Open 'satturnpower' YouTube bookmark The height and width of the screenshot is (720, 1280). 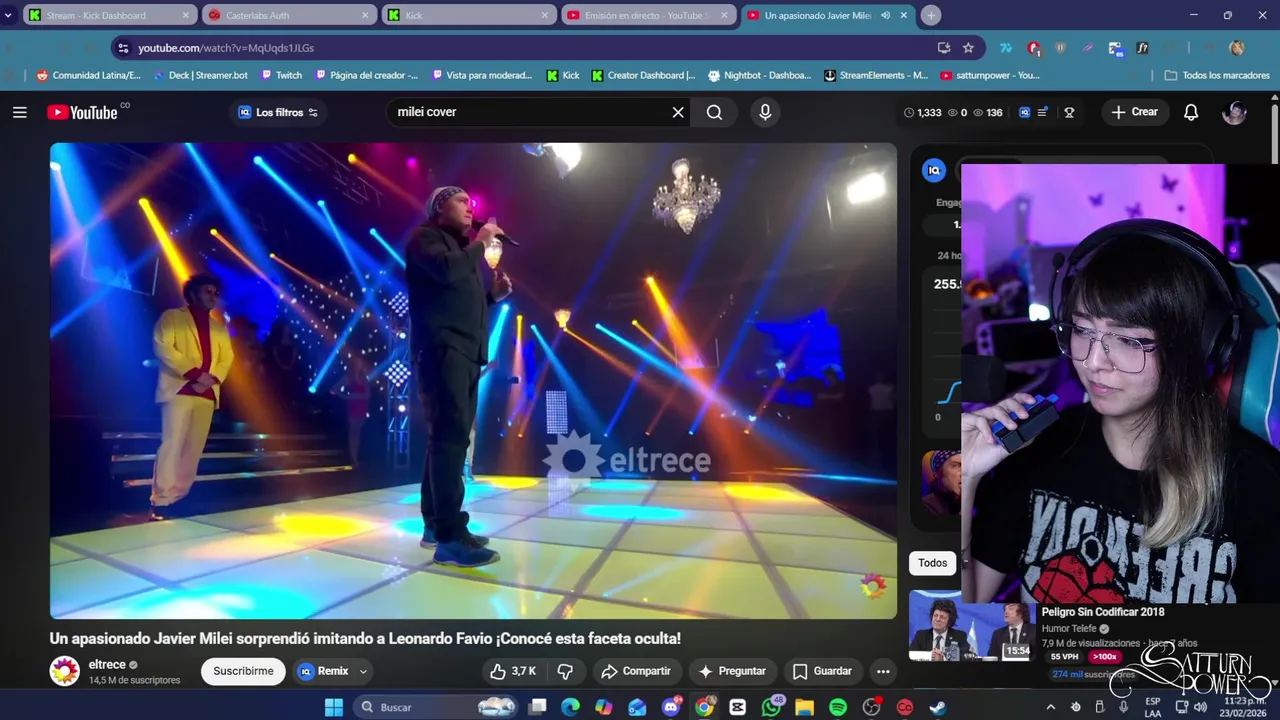tap(990, 75)
